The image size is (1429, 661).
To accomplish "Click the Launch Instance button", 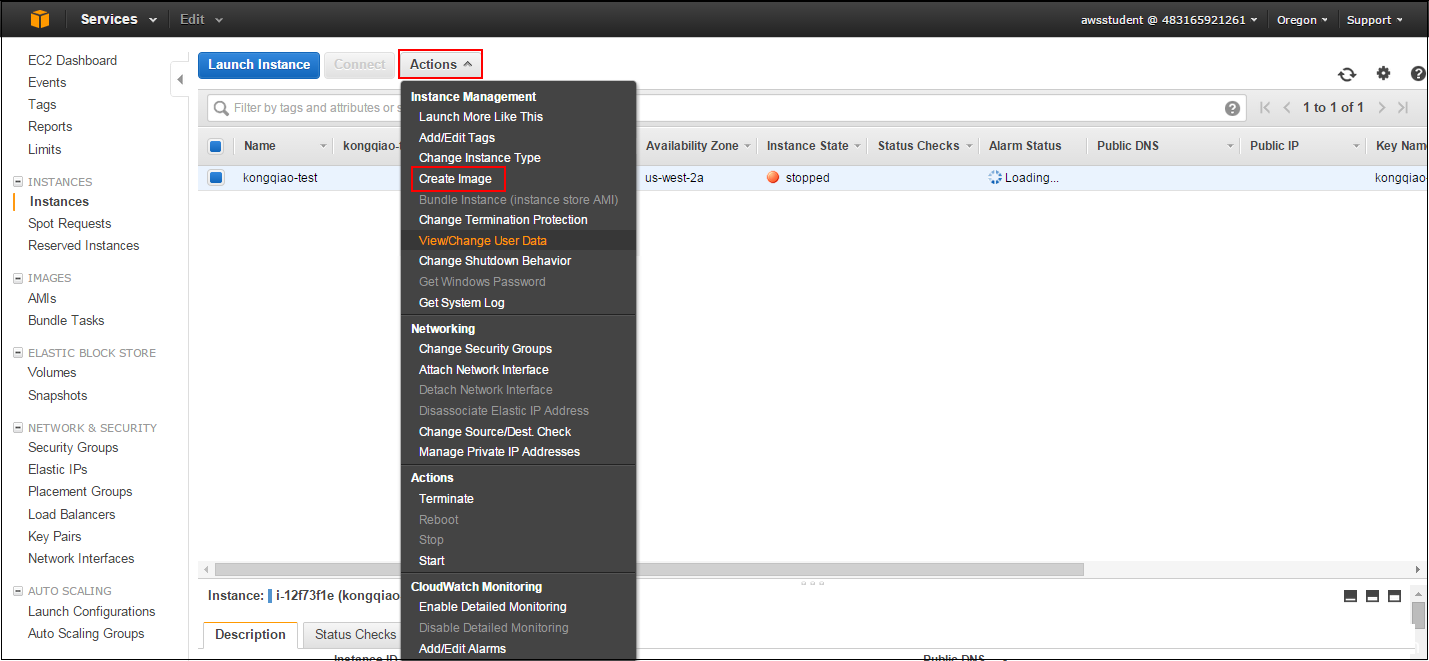I will pyautogui.click(x=259, y=65).
